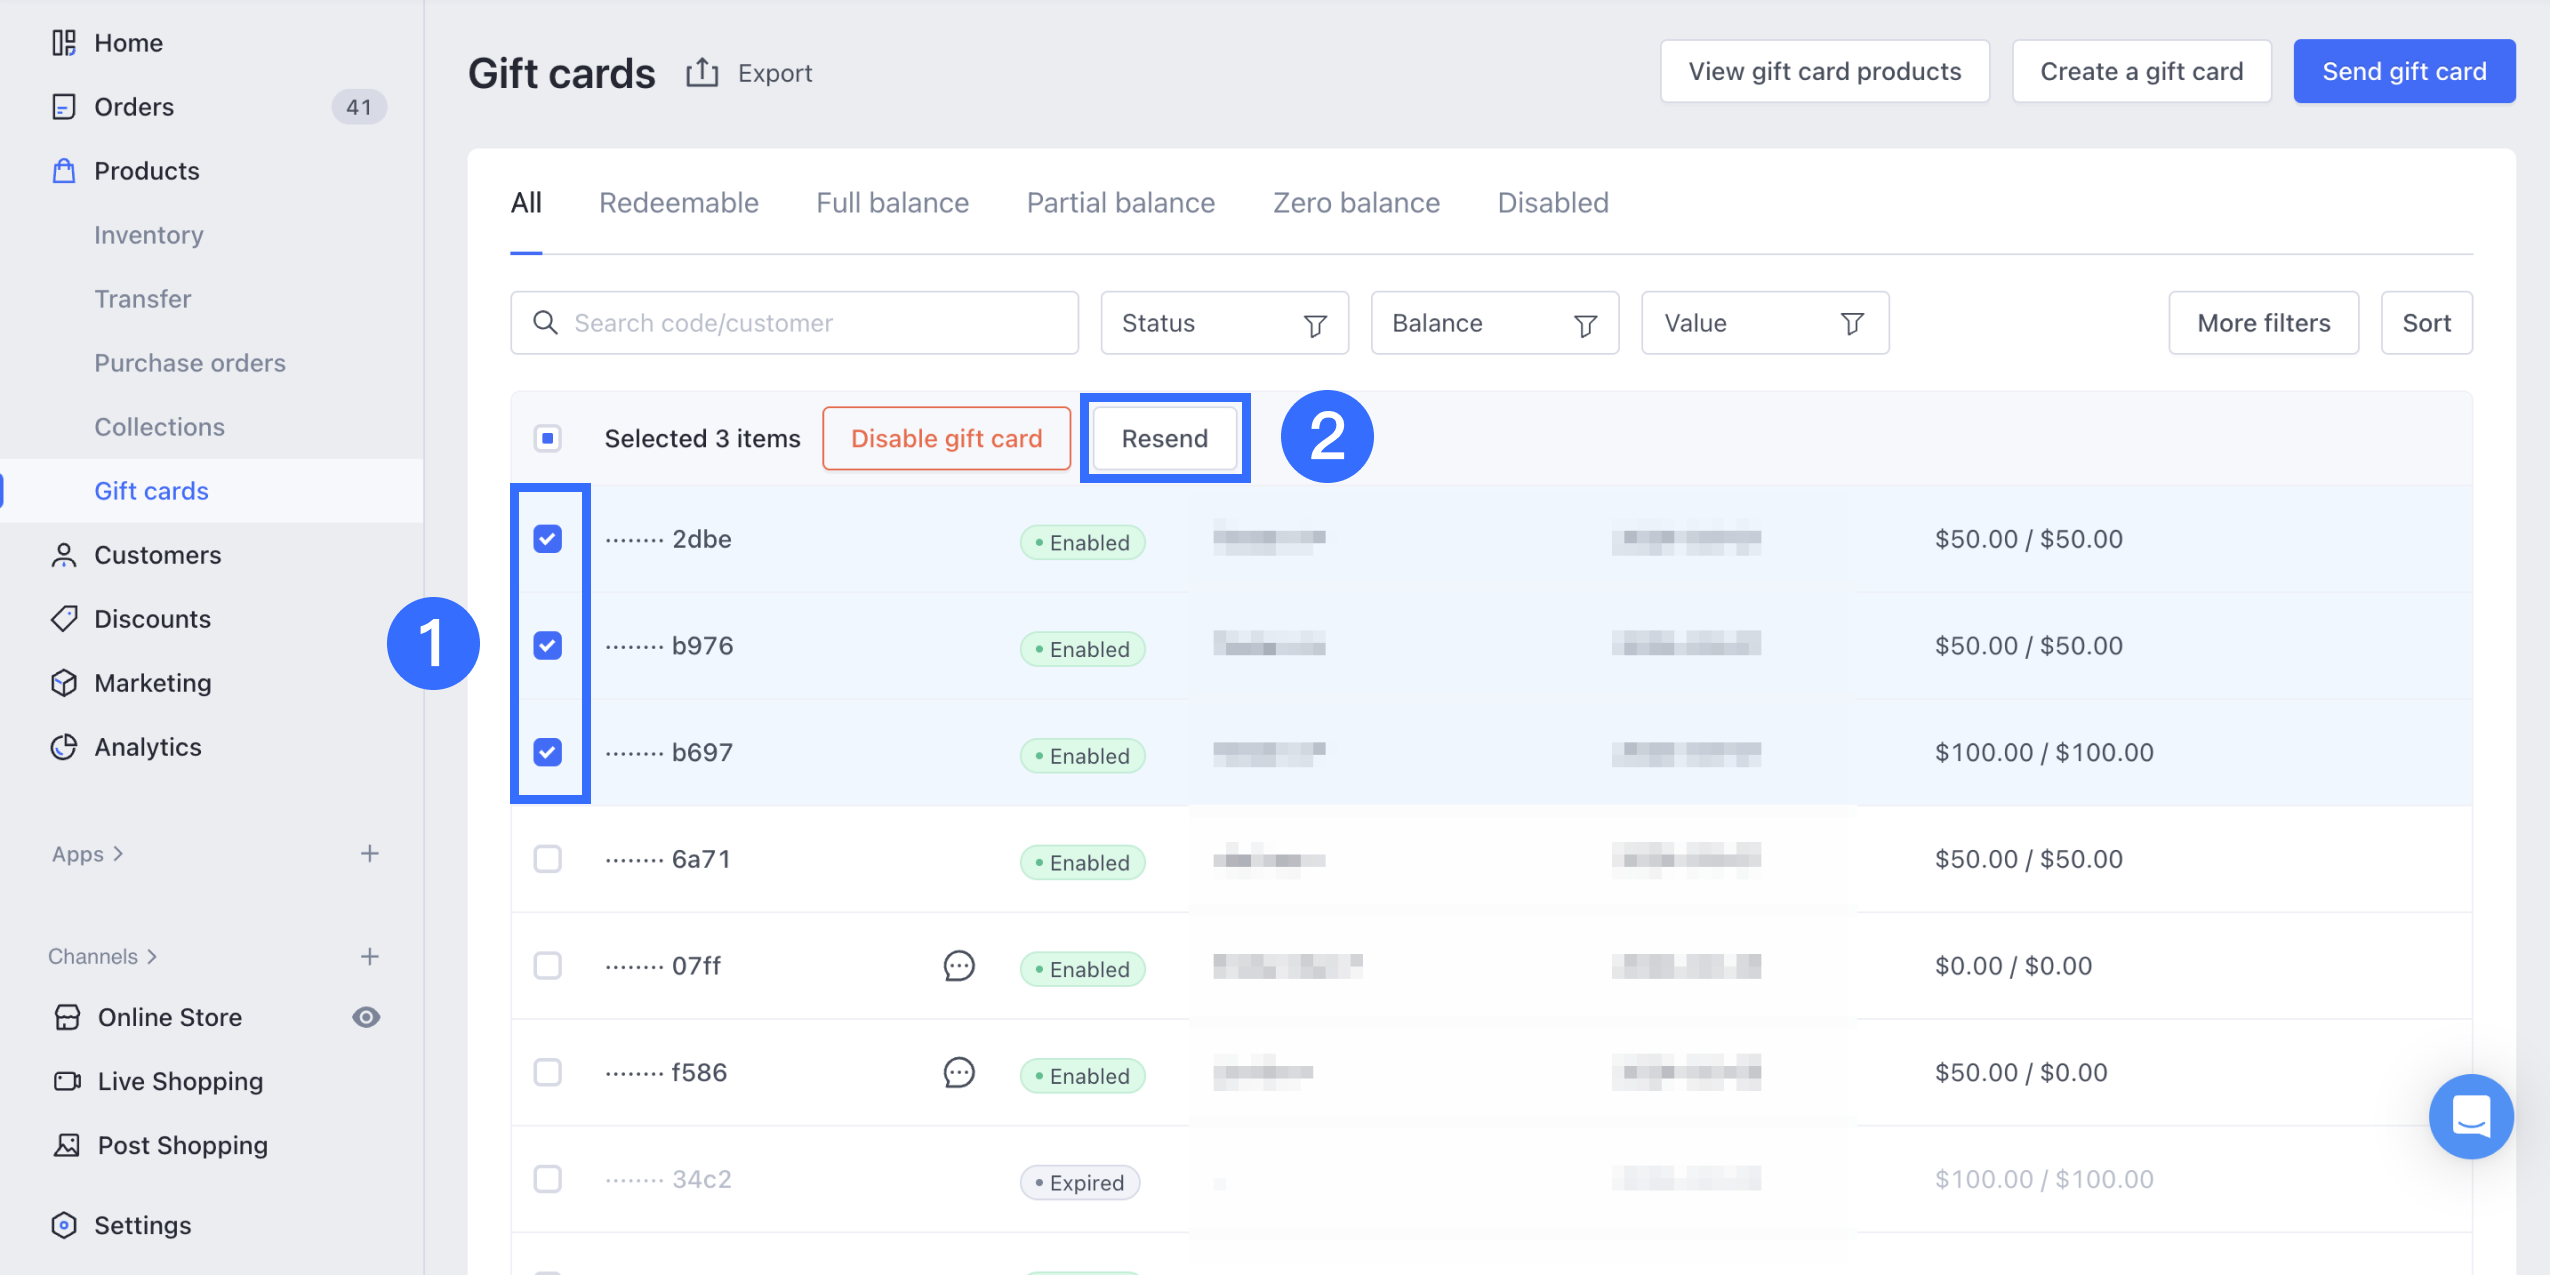Uncheck gift card 2dbe checkbox
The image size is (2550, 1275).
coord(548,539)
